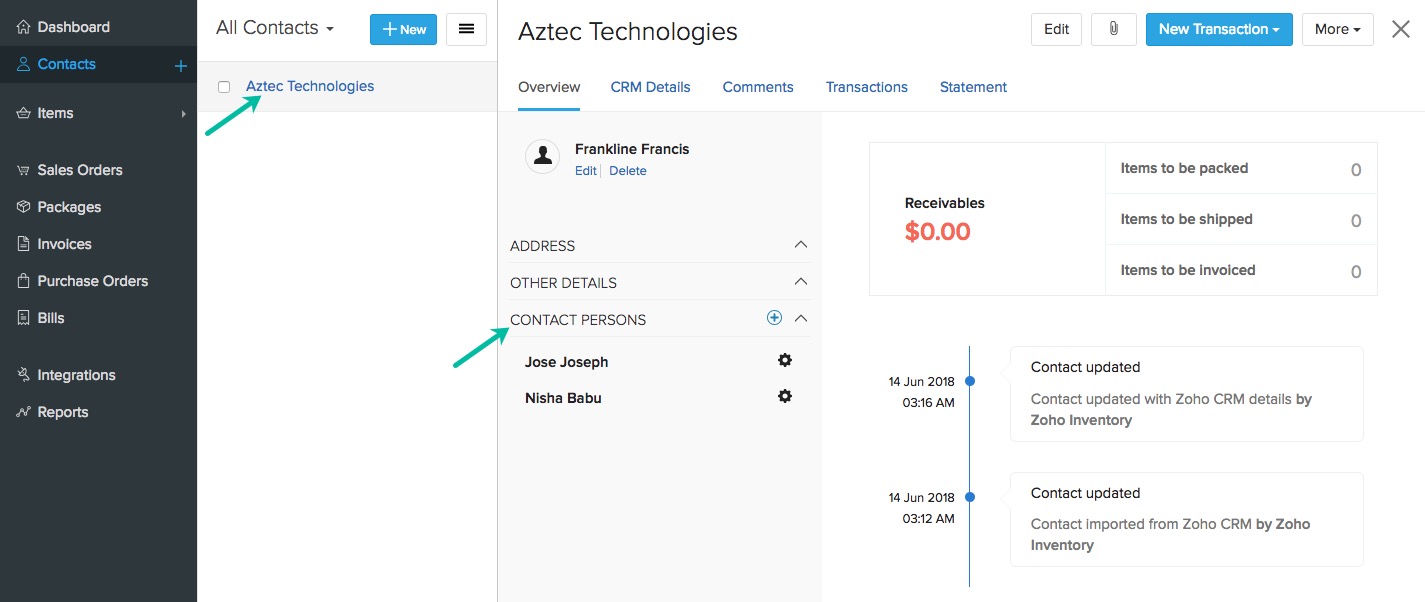Tick the Aztec Technologies checkbox
1425x602 pixels.
click(224, 87)
